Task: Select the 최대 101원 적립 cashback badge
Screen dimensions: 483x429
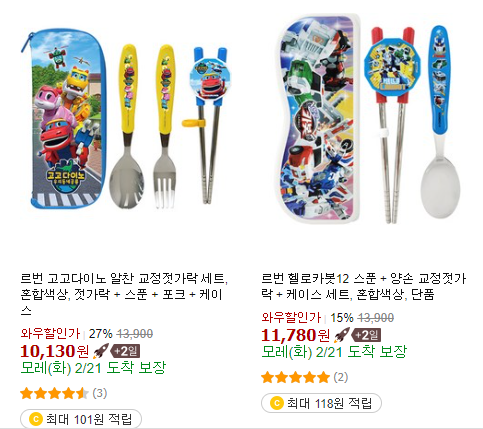Action: (81, 419)
